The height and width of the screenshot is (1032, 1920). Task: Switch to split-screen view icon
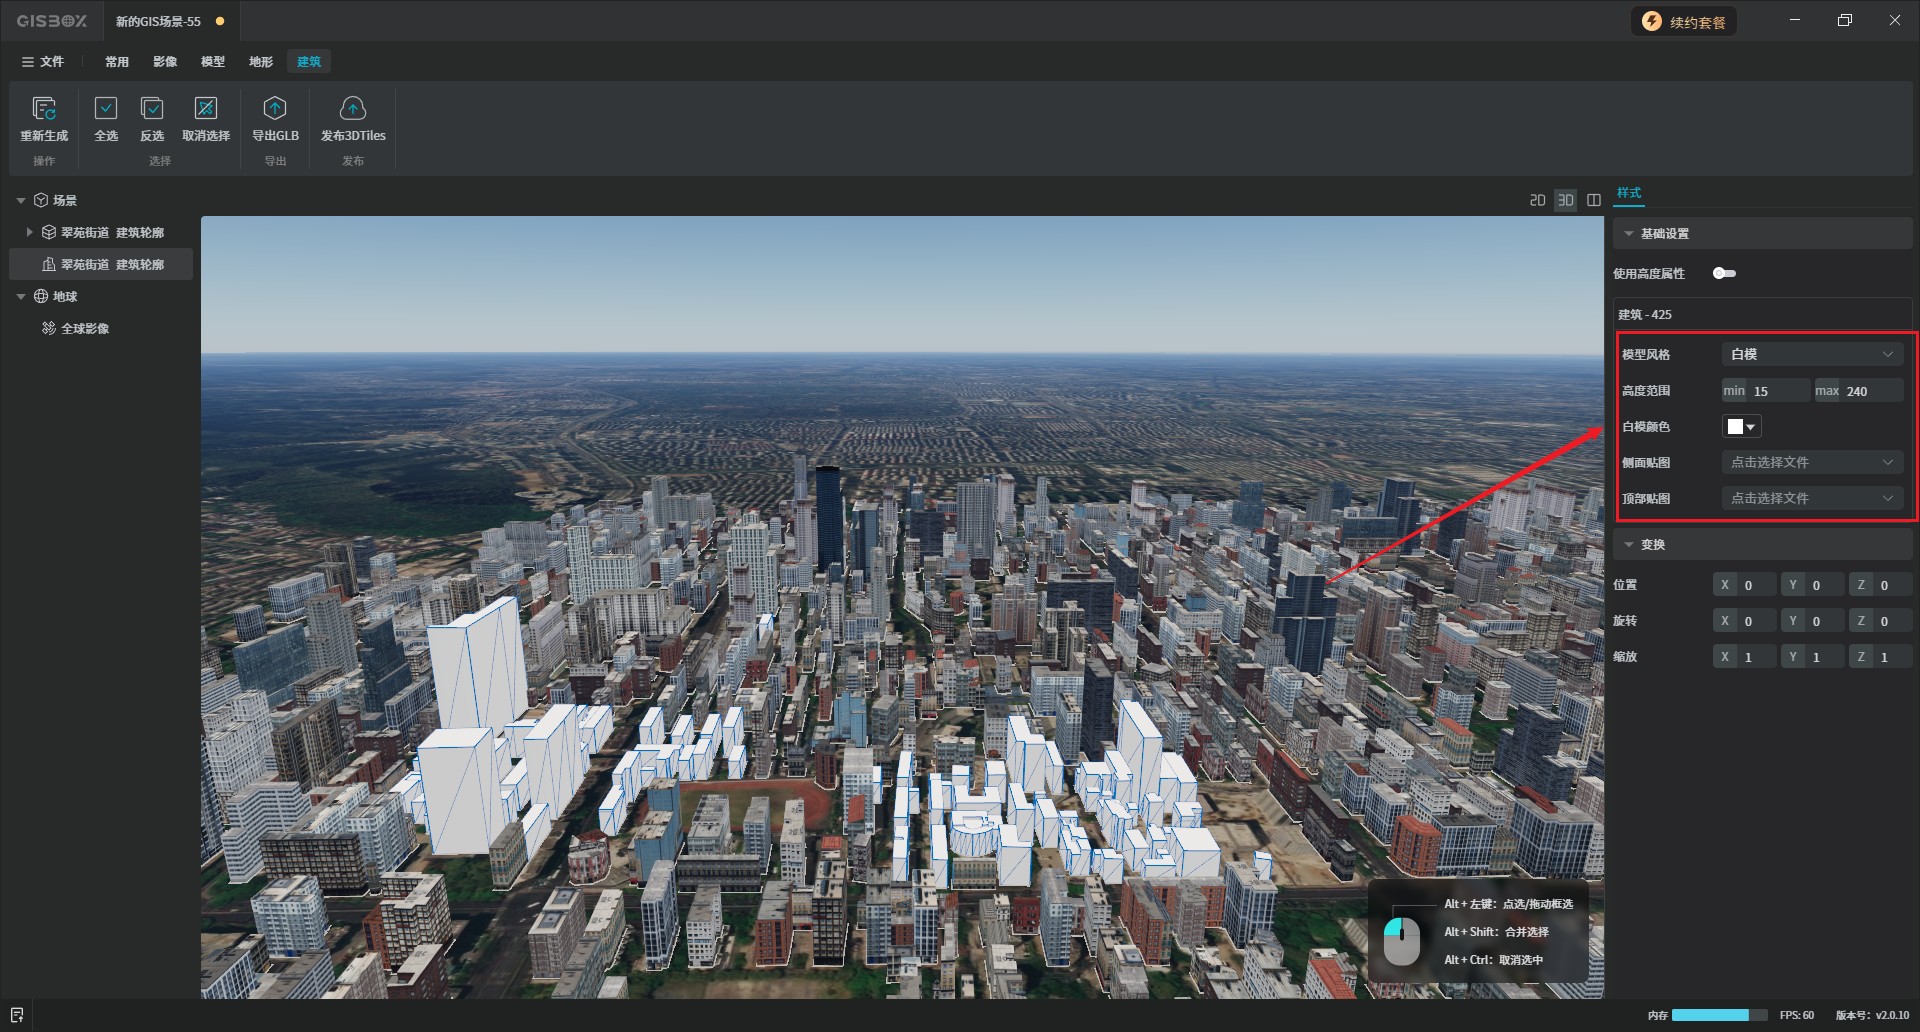coord(1594,200)
